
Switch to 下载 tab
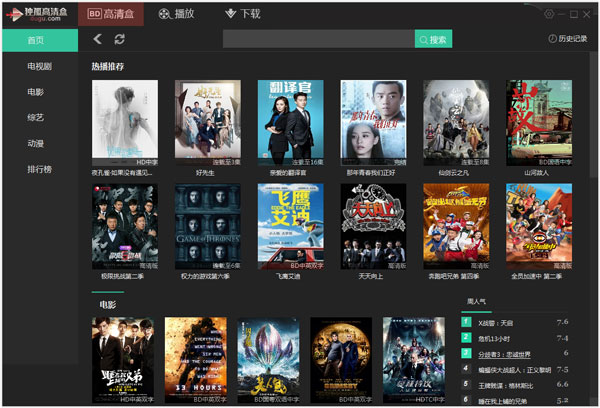[243, 14]
